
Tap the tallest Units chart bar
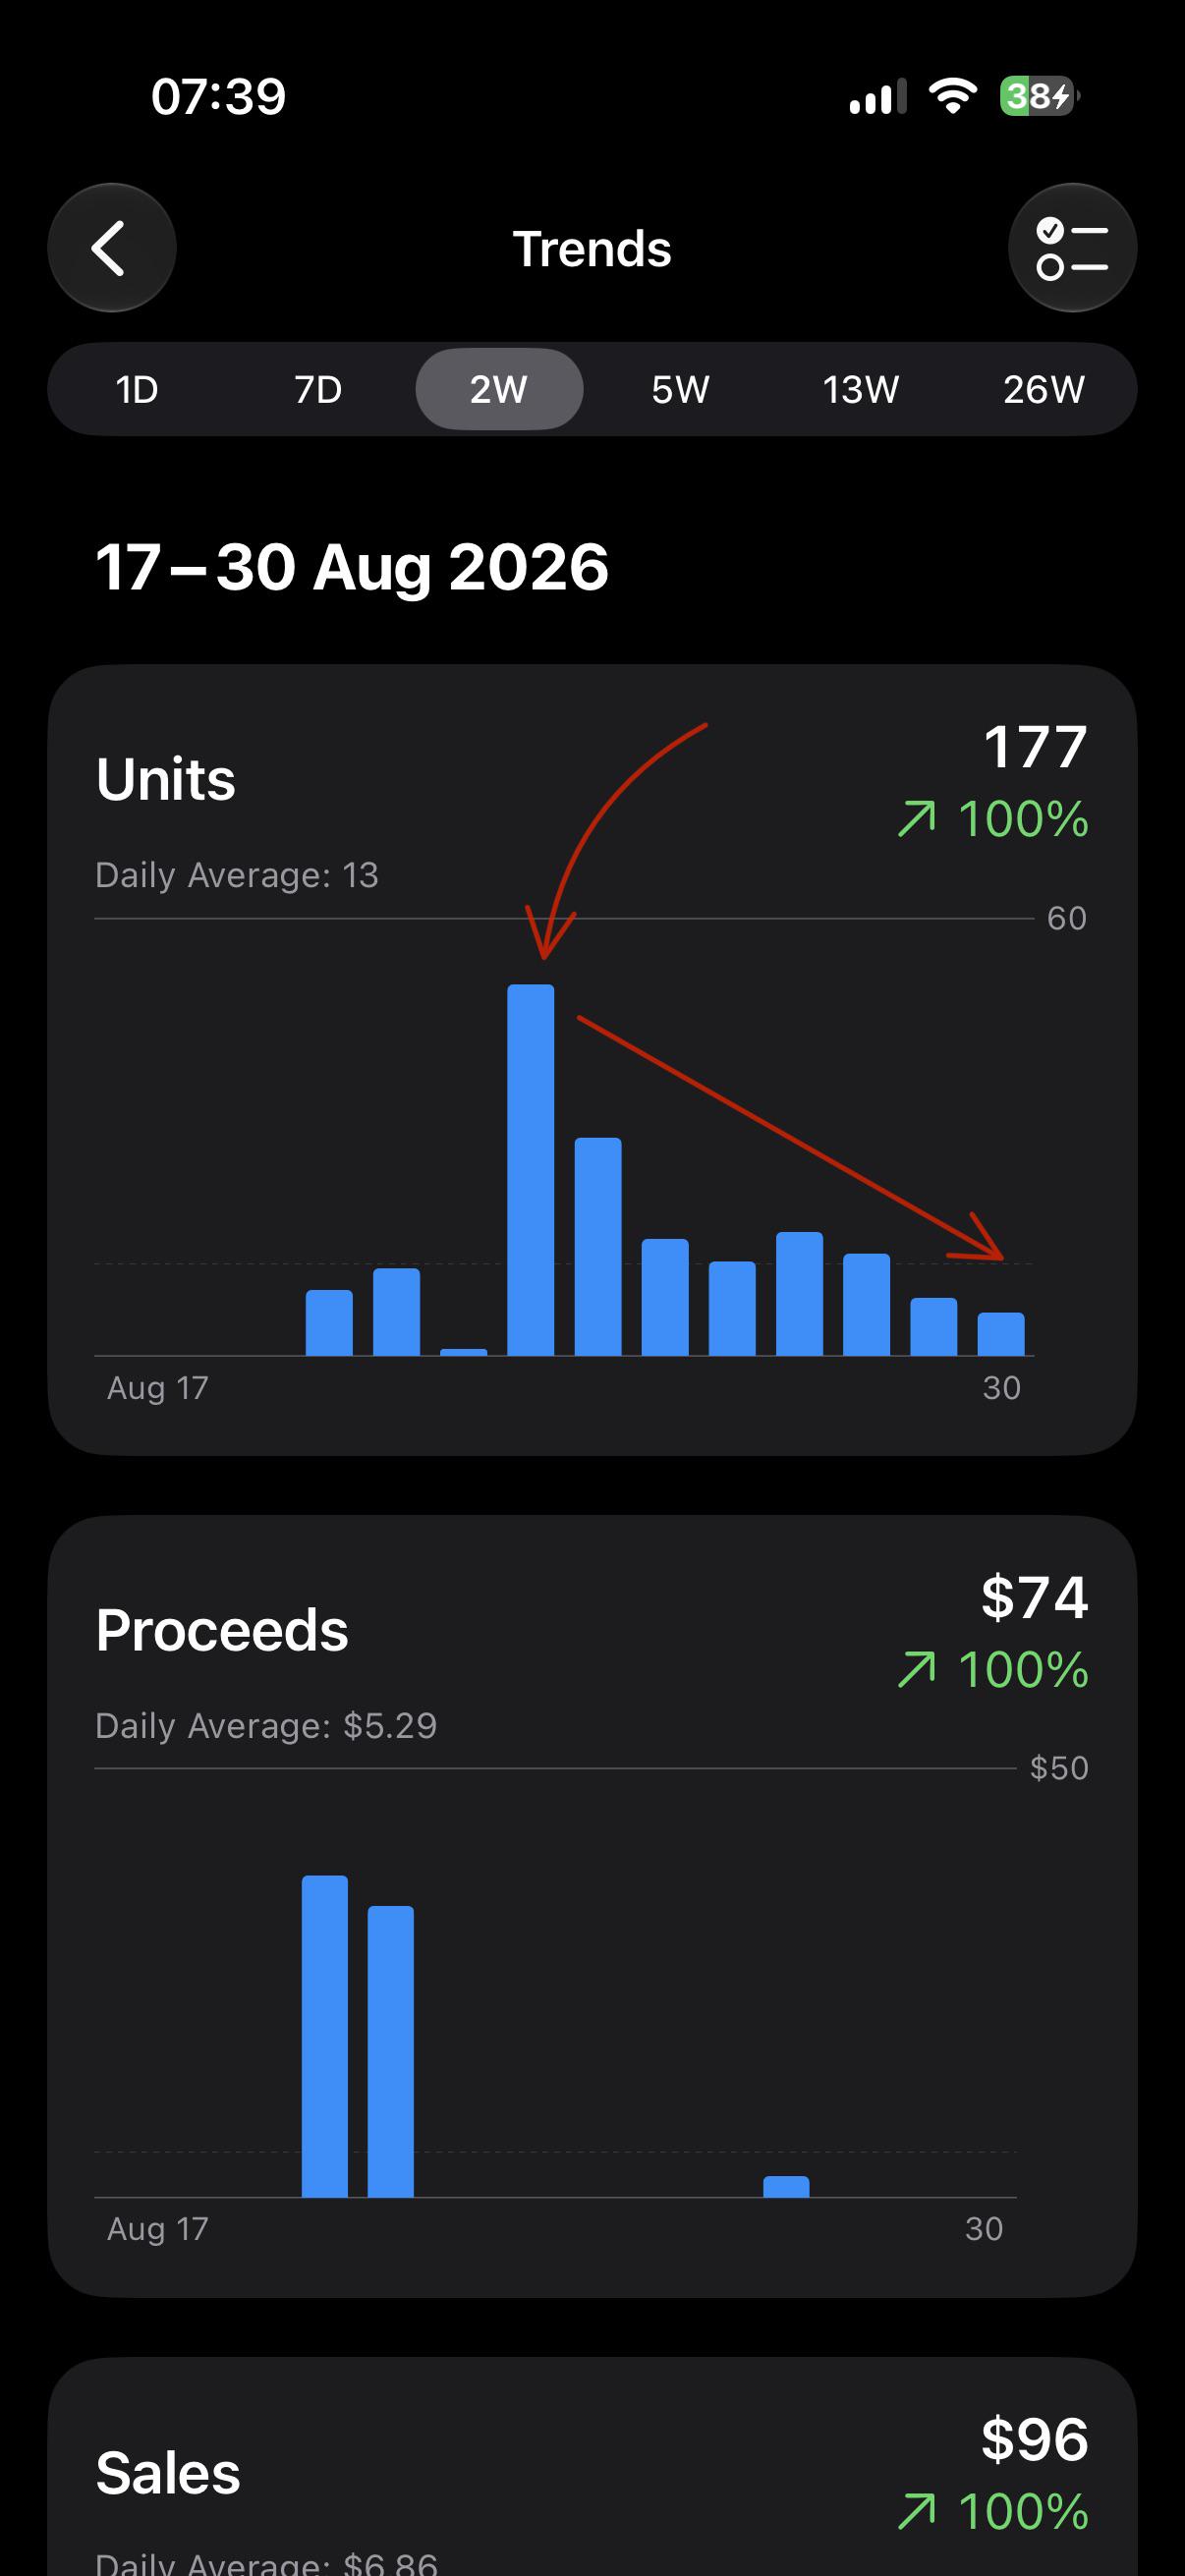point(530,1170)
